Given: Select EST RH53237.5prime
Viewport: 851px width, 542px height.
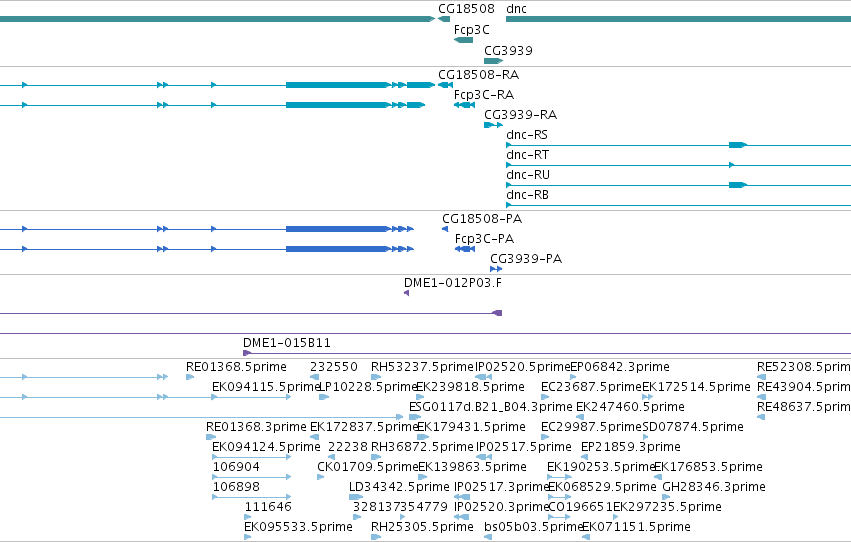Looking at the screenshot, I should (422, 367).
